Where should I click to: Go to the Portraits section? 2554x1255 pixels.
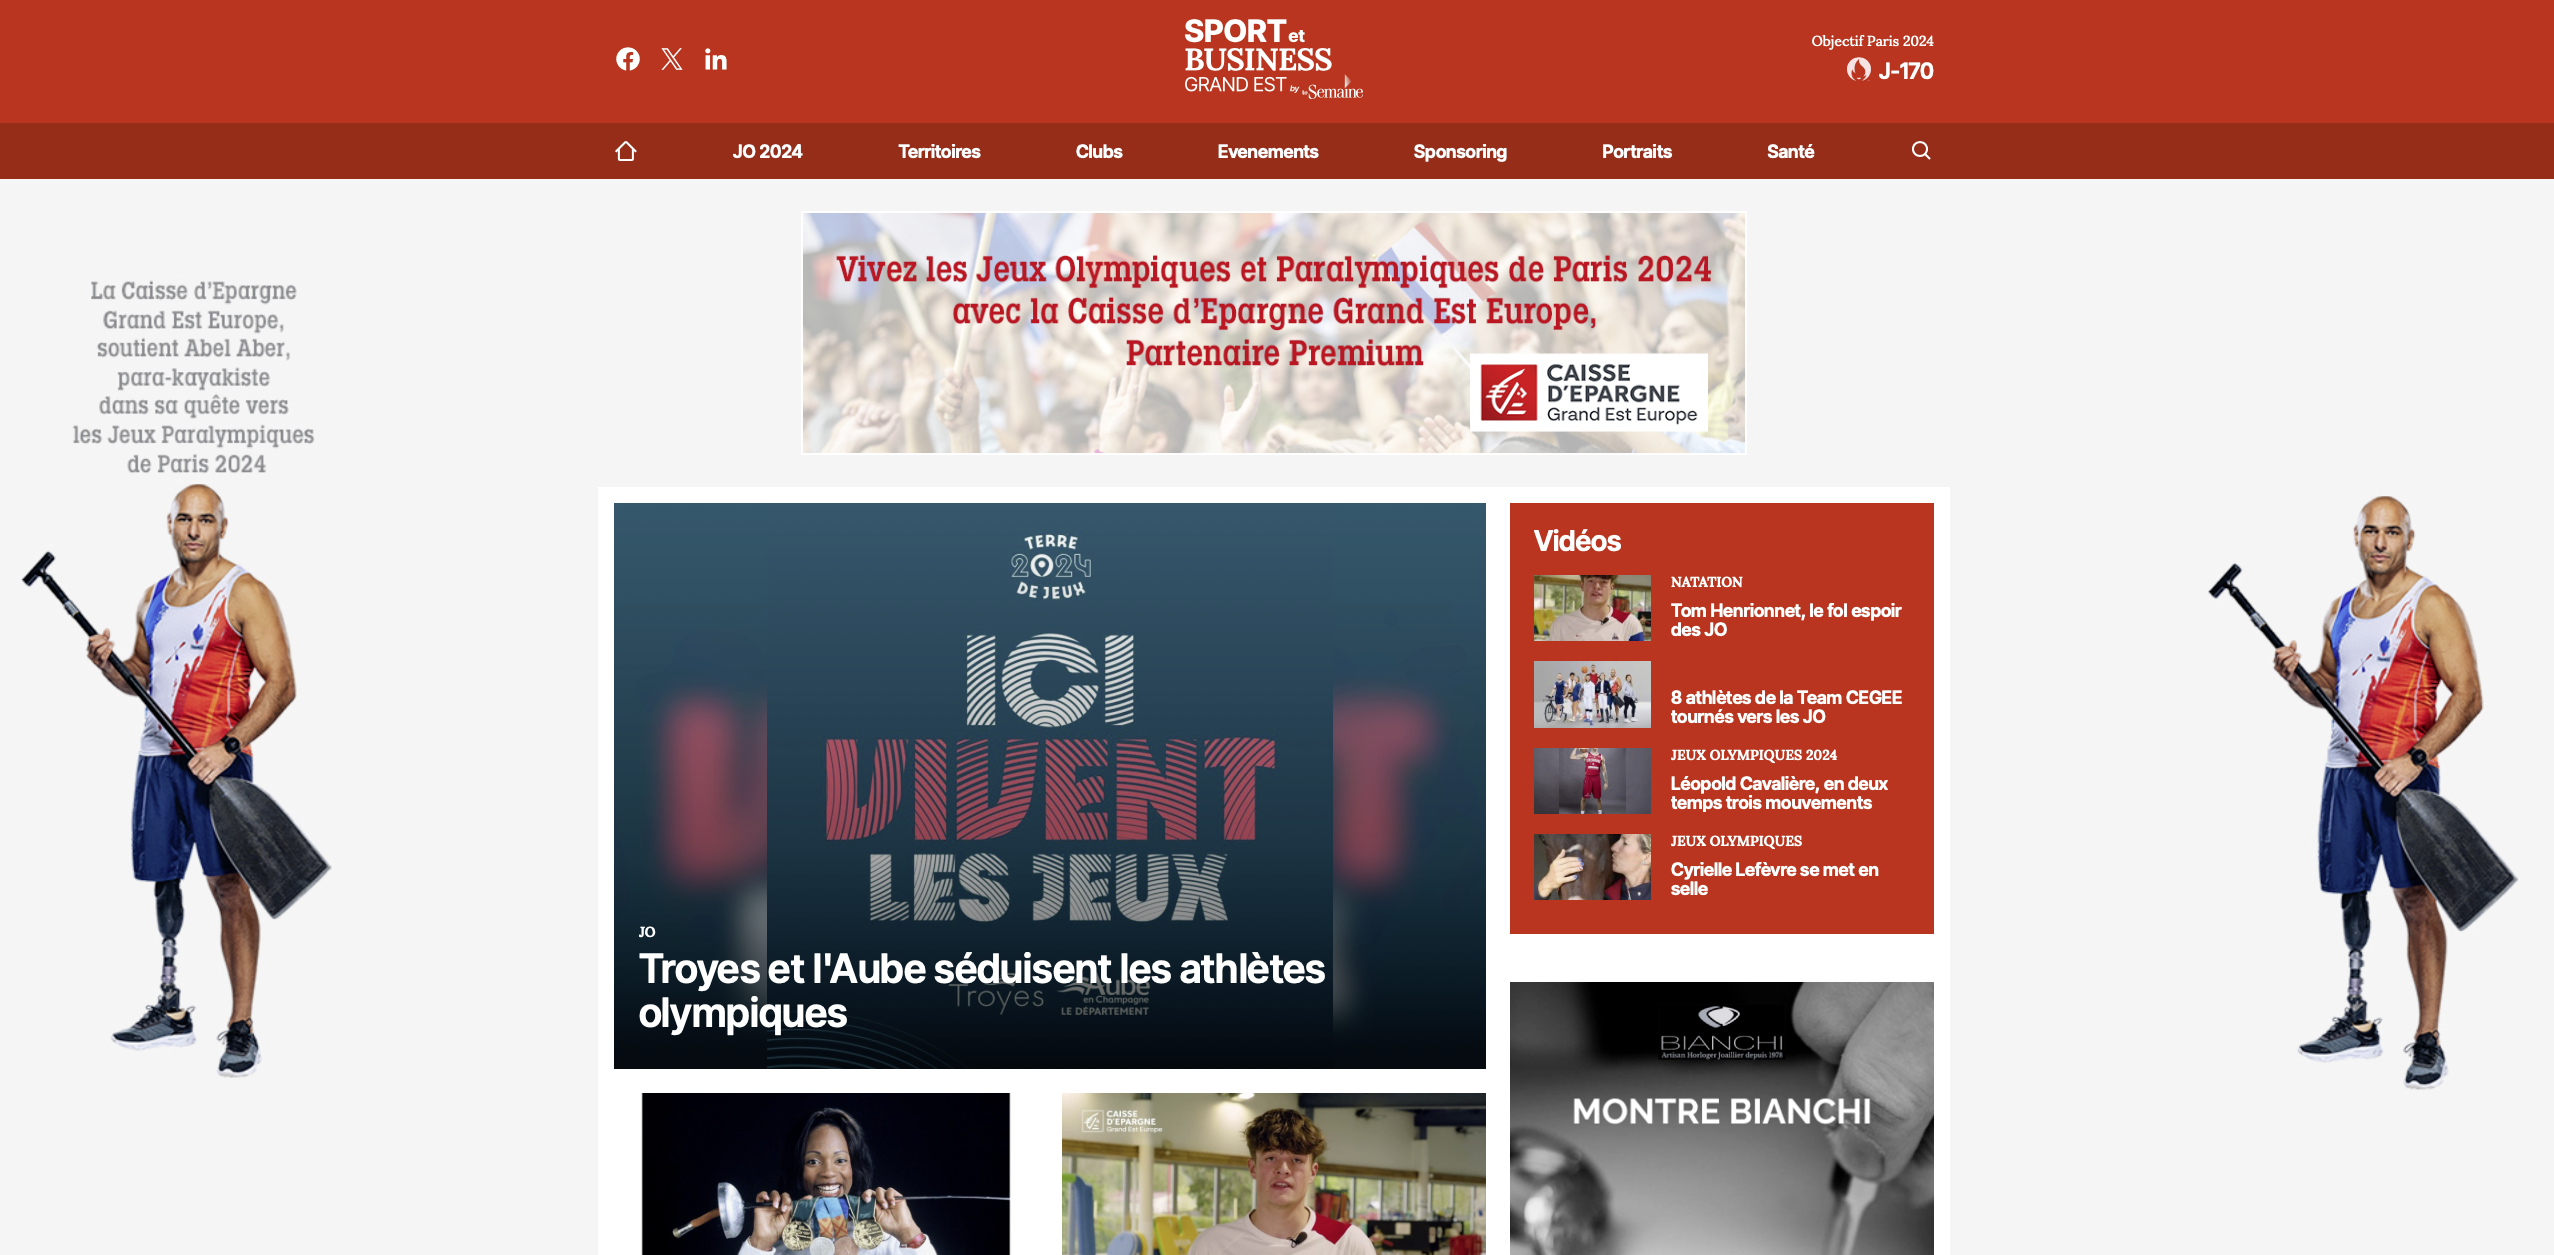tap(1637, 151)
